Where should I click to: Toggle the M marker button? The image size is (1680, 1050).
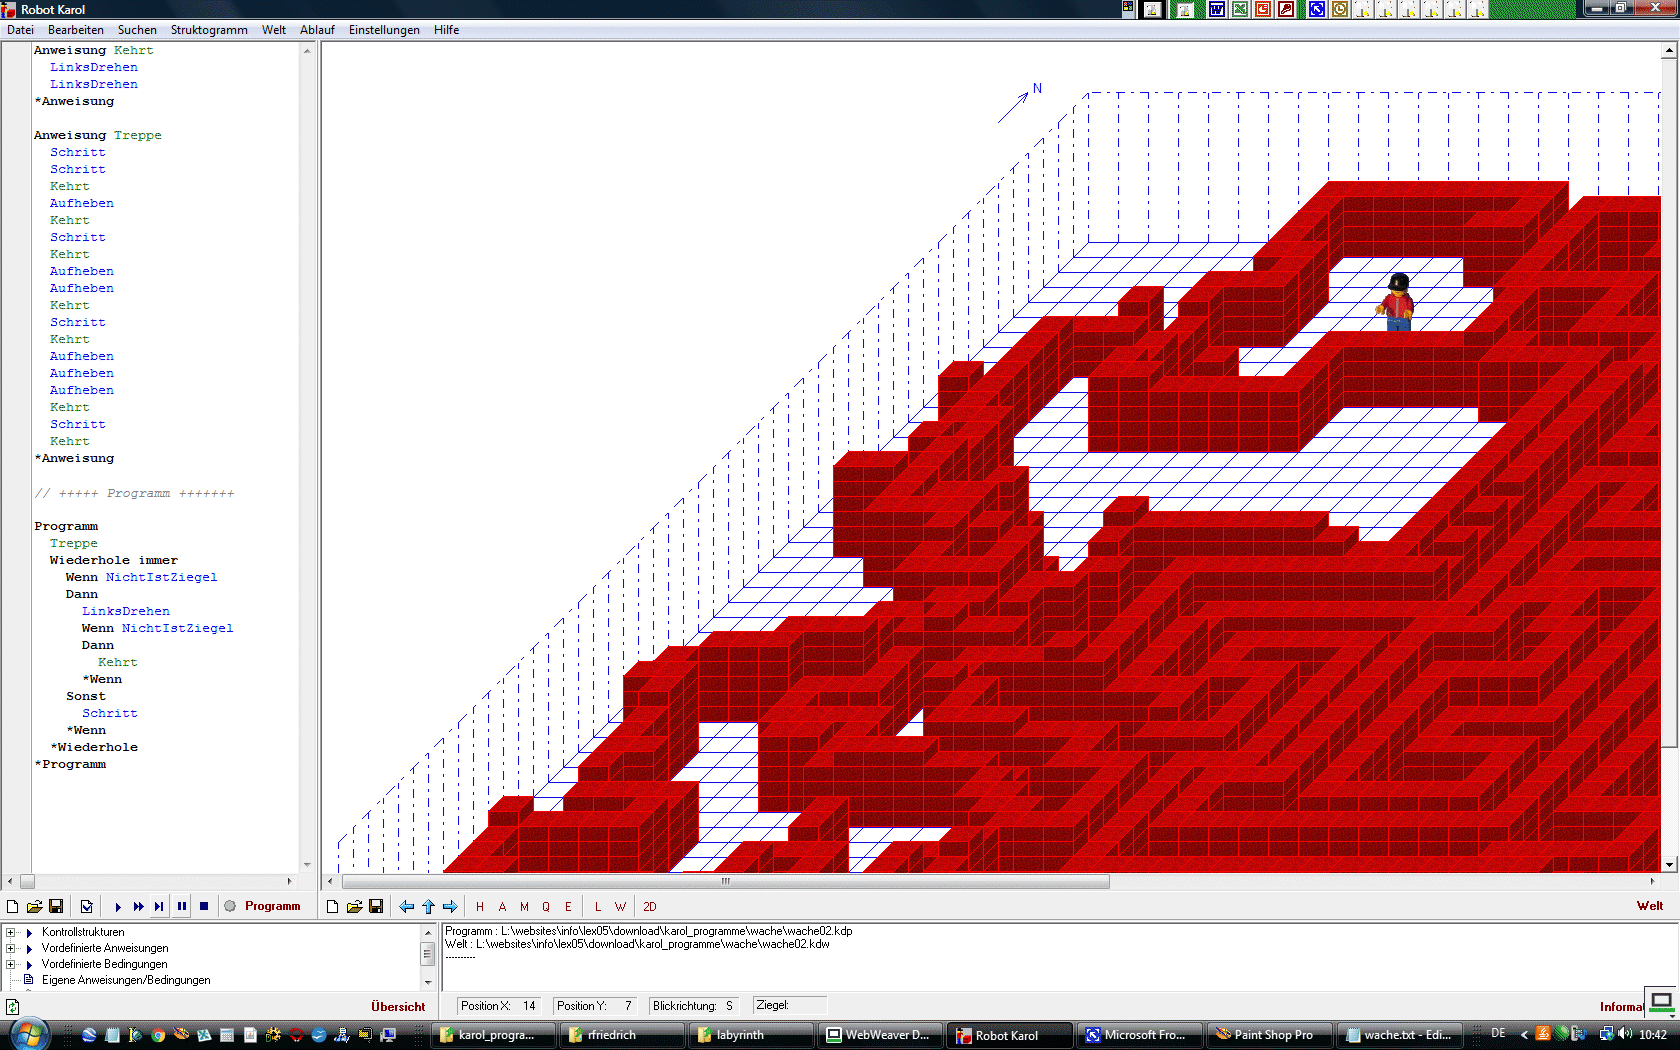coord(524,907)
